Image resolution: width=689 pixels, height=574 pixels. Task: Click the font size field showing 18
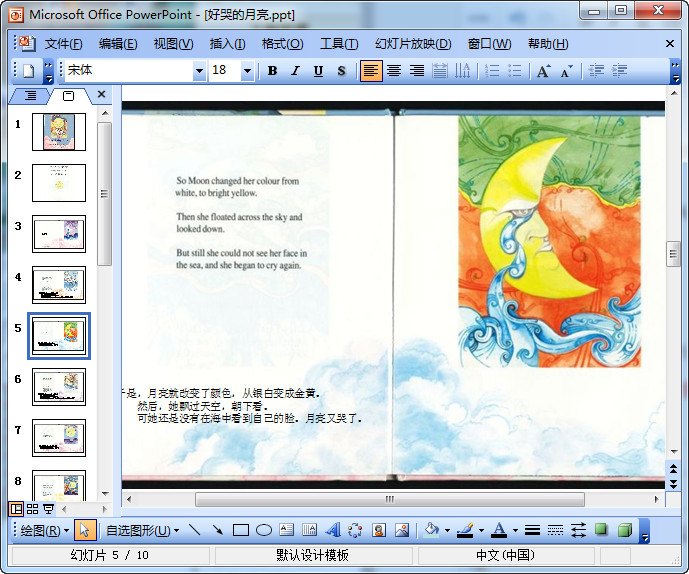[225, 70]
